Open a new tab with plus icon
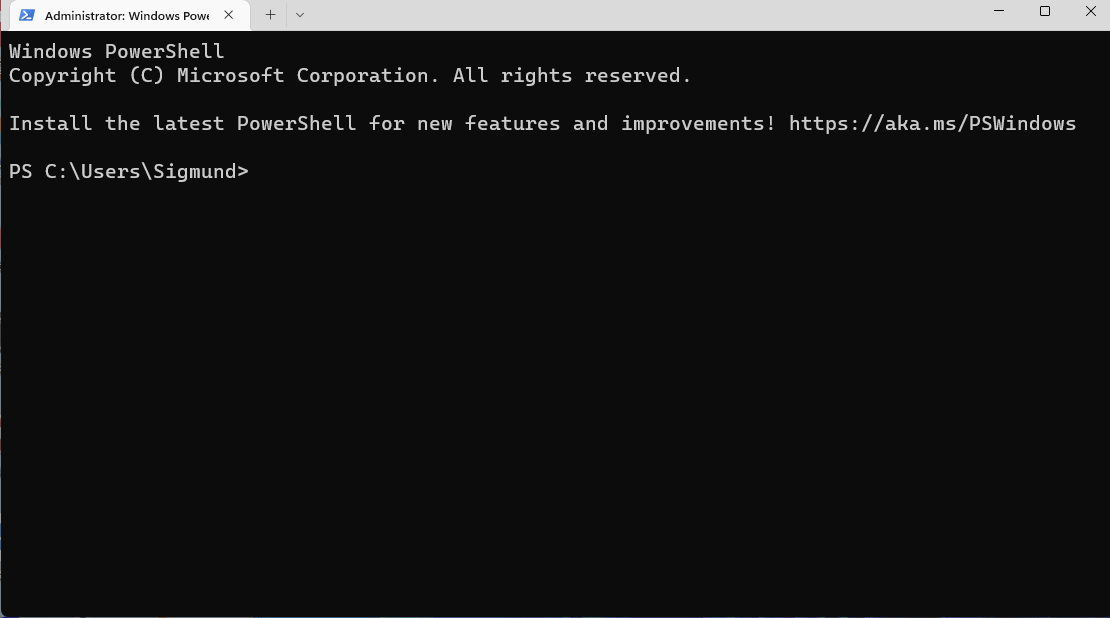Viewport: 1110px width, 618px height. [x=270, y=15]
